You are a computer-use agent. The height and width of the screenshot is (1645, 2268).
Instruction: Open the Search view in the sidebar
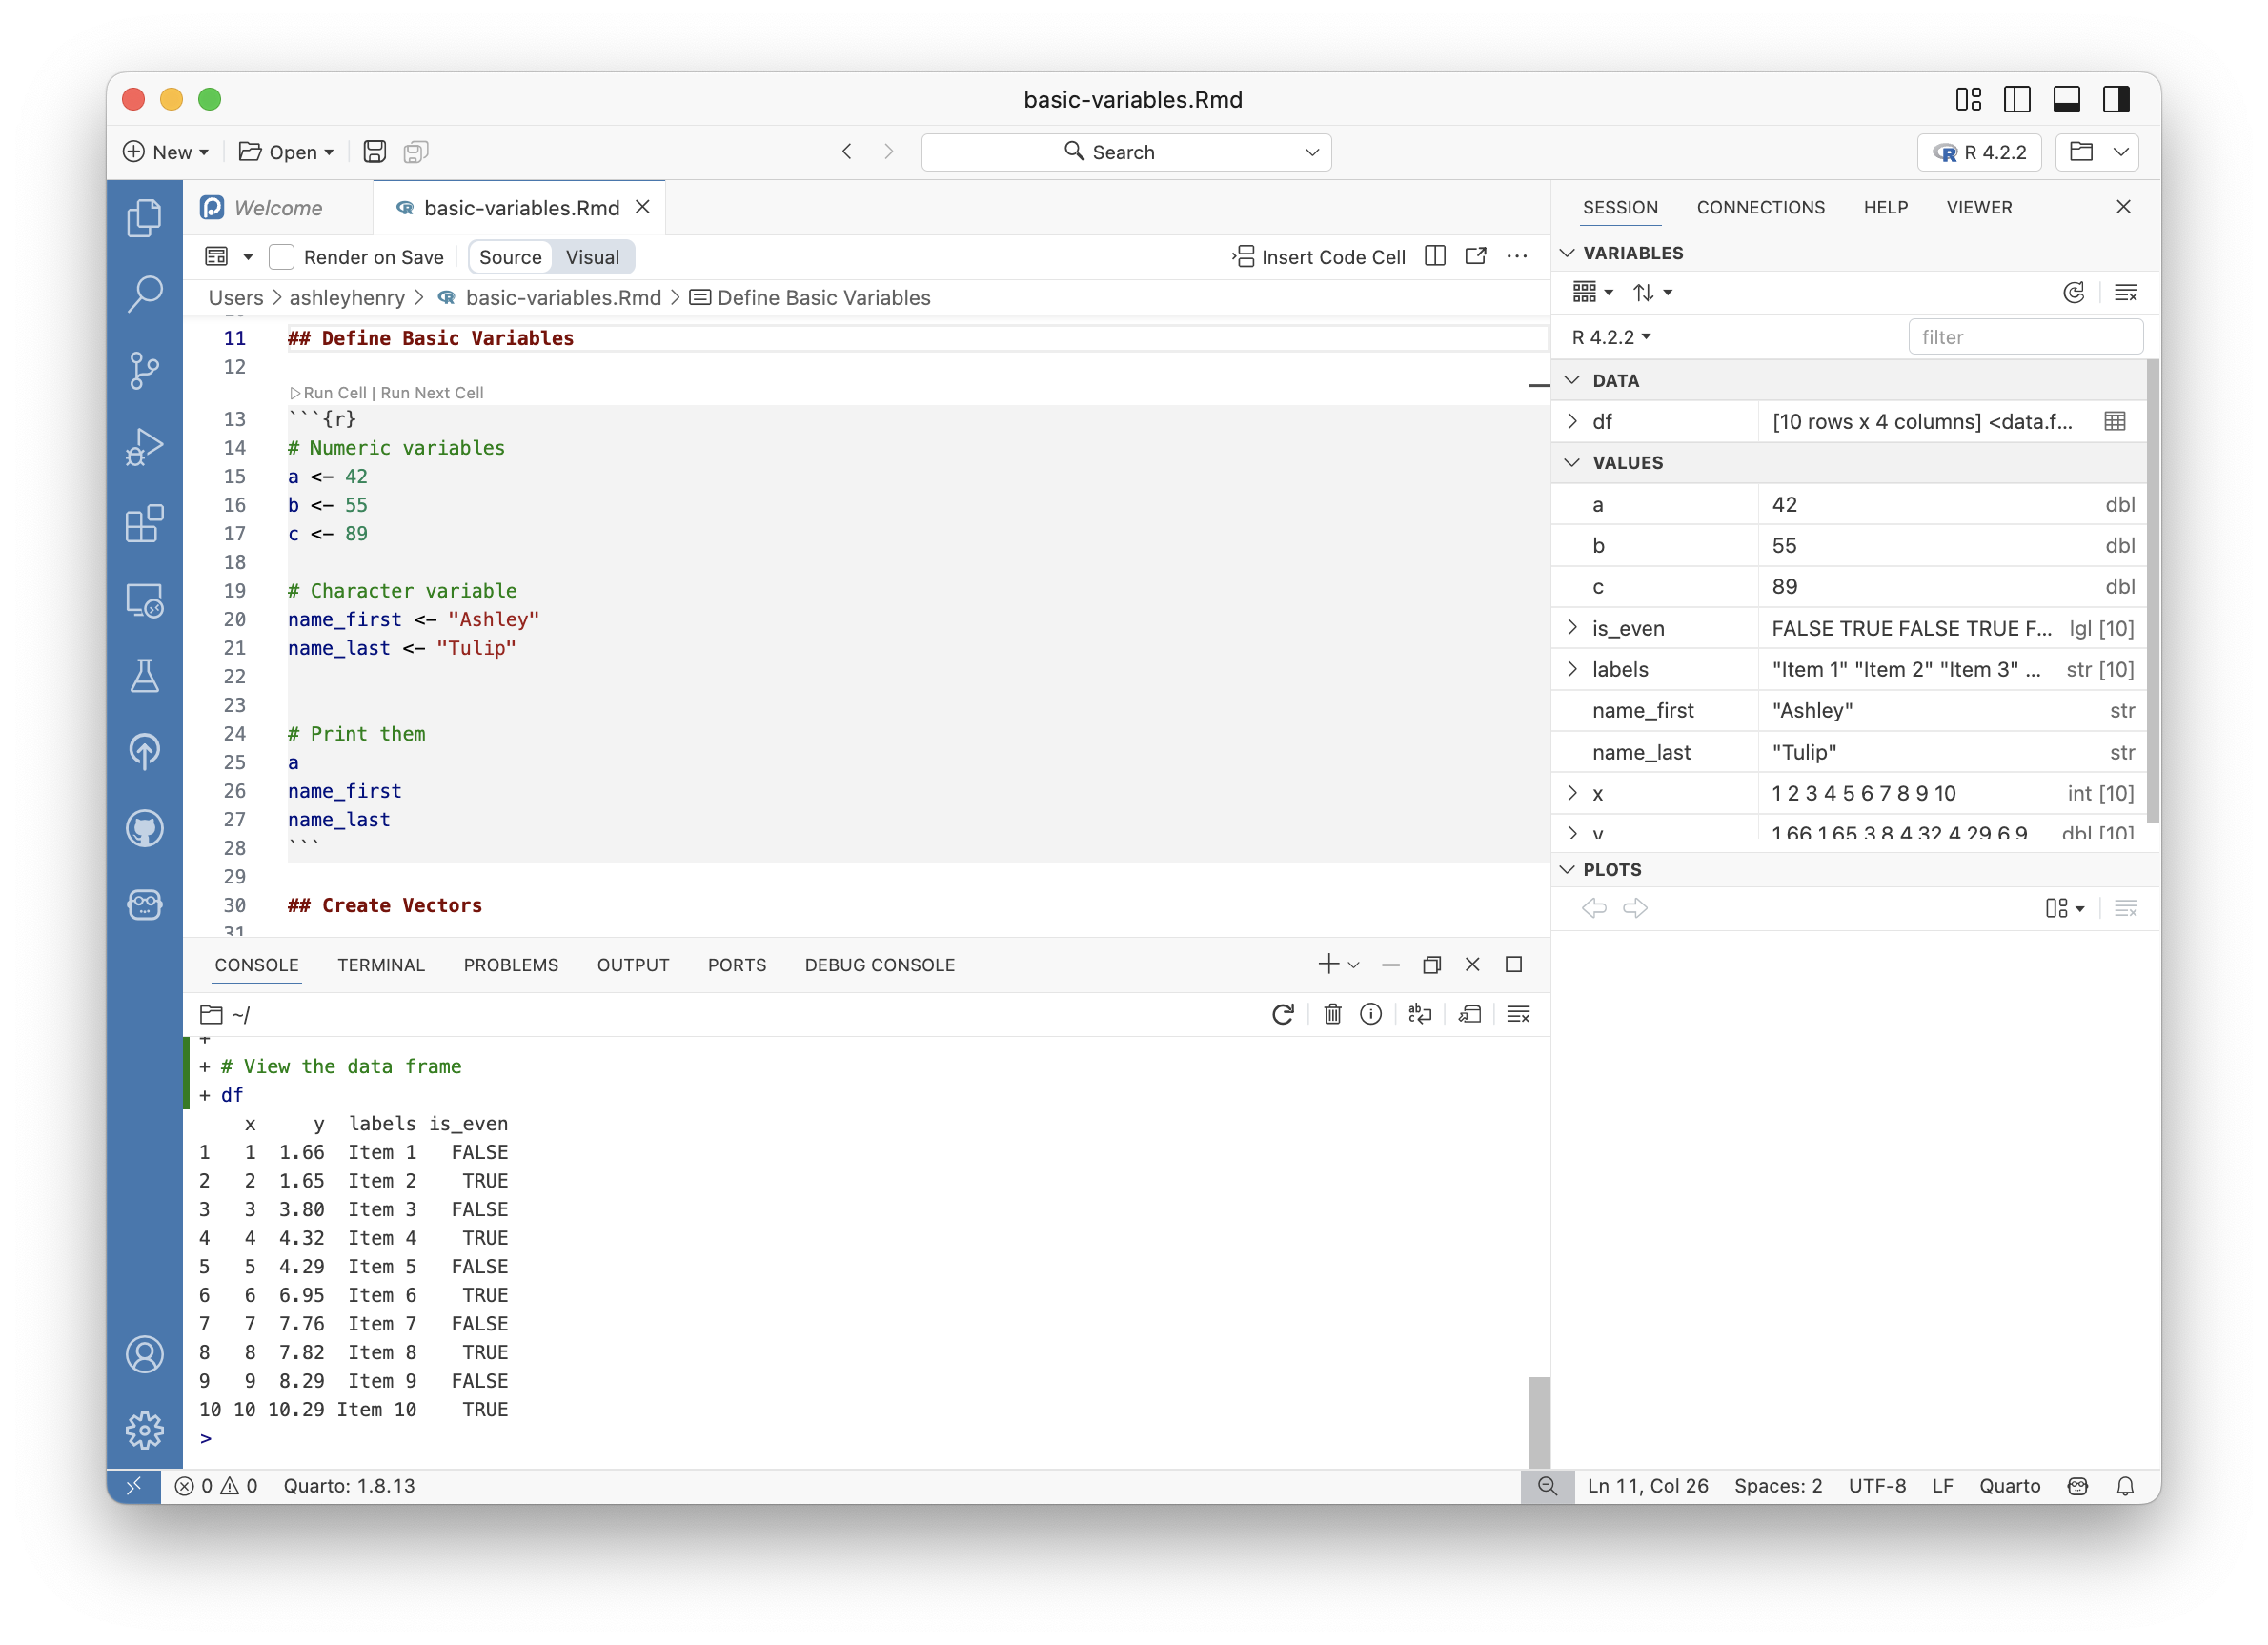point(145,294)
